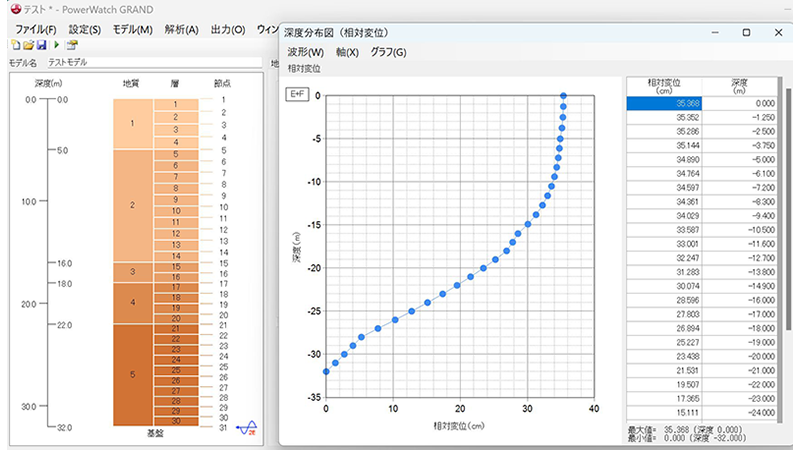Image resolution: width=800 pixels, height=450 pixels.
Task: Expand the グラフ(G) graph menu
Action: [388, 52]
